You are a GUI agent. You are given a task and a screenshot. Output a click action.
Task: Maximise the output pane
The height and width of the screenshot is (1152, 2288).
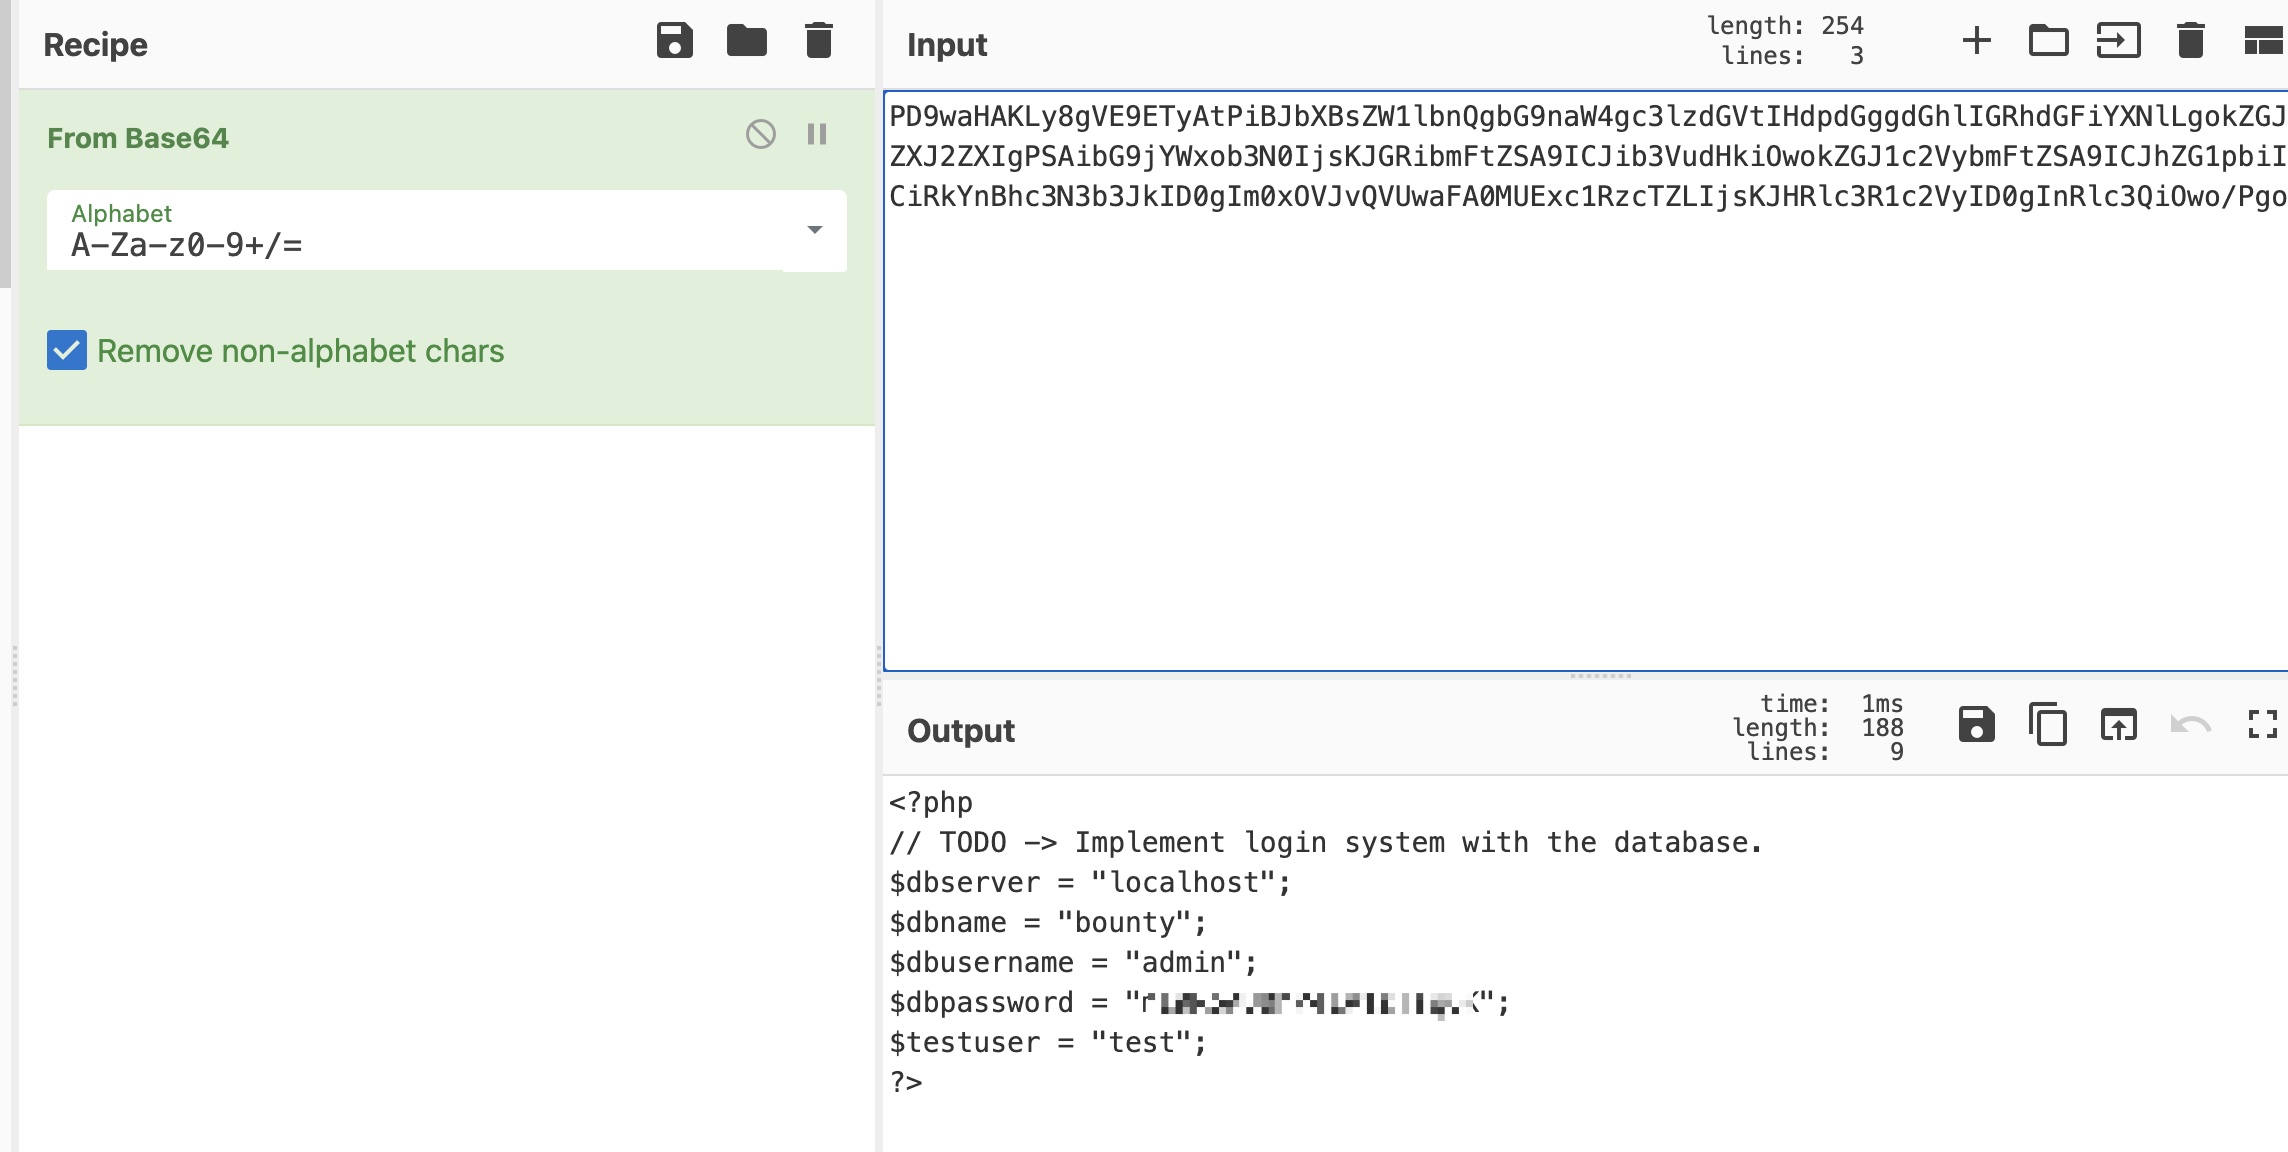(x=2262, y=725)
